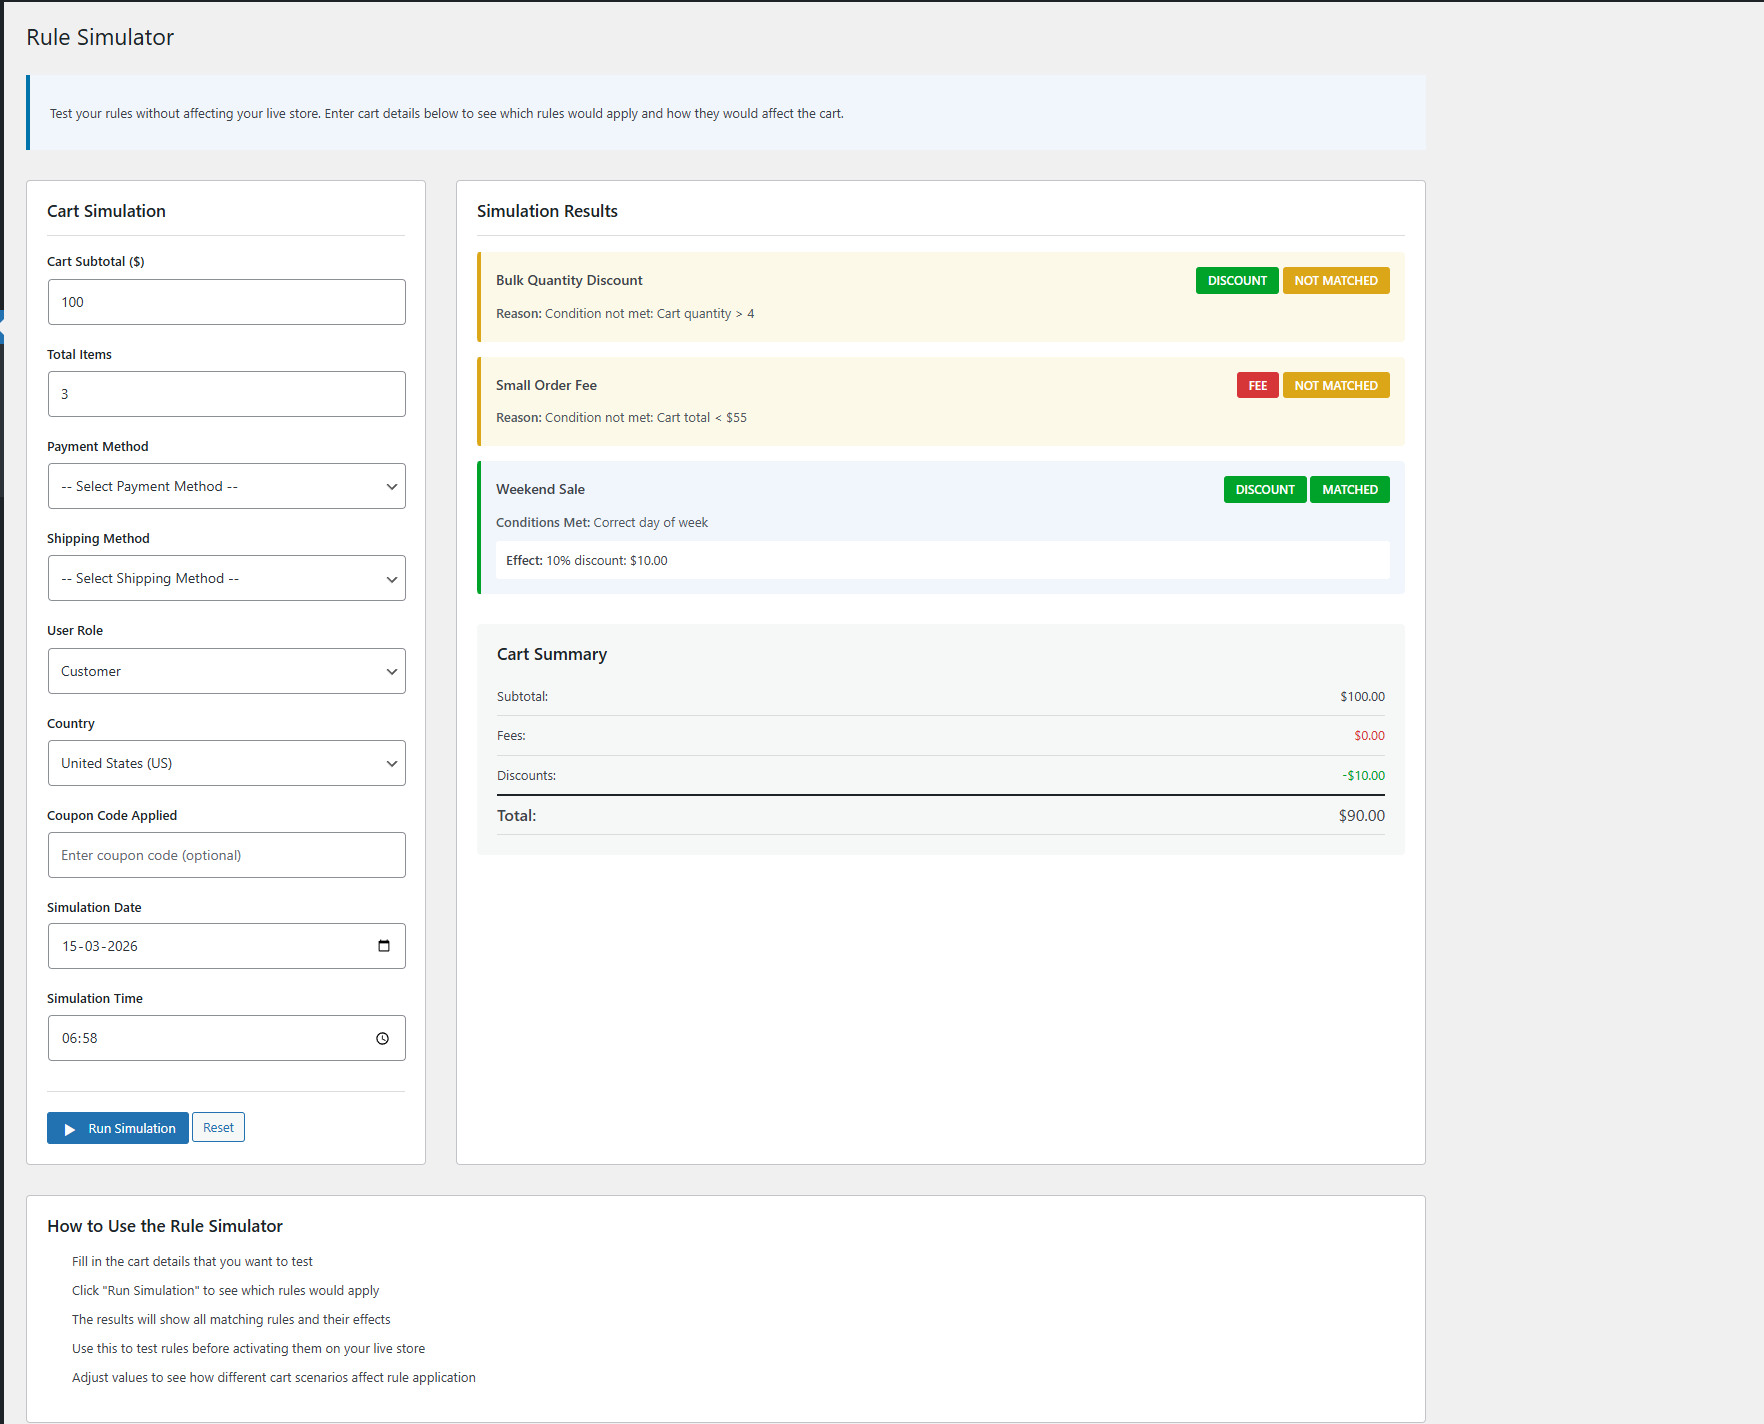Click the Simulation Results heading
The height and width of the screenshot is (1424, 1764).
[547, 211]
